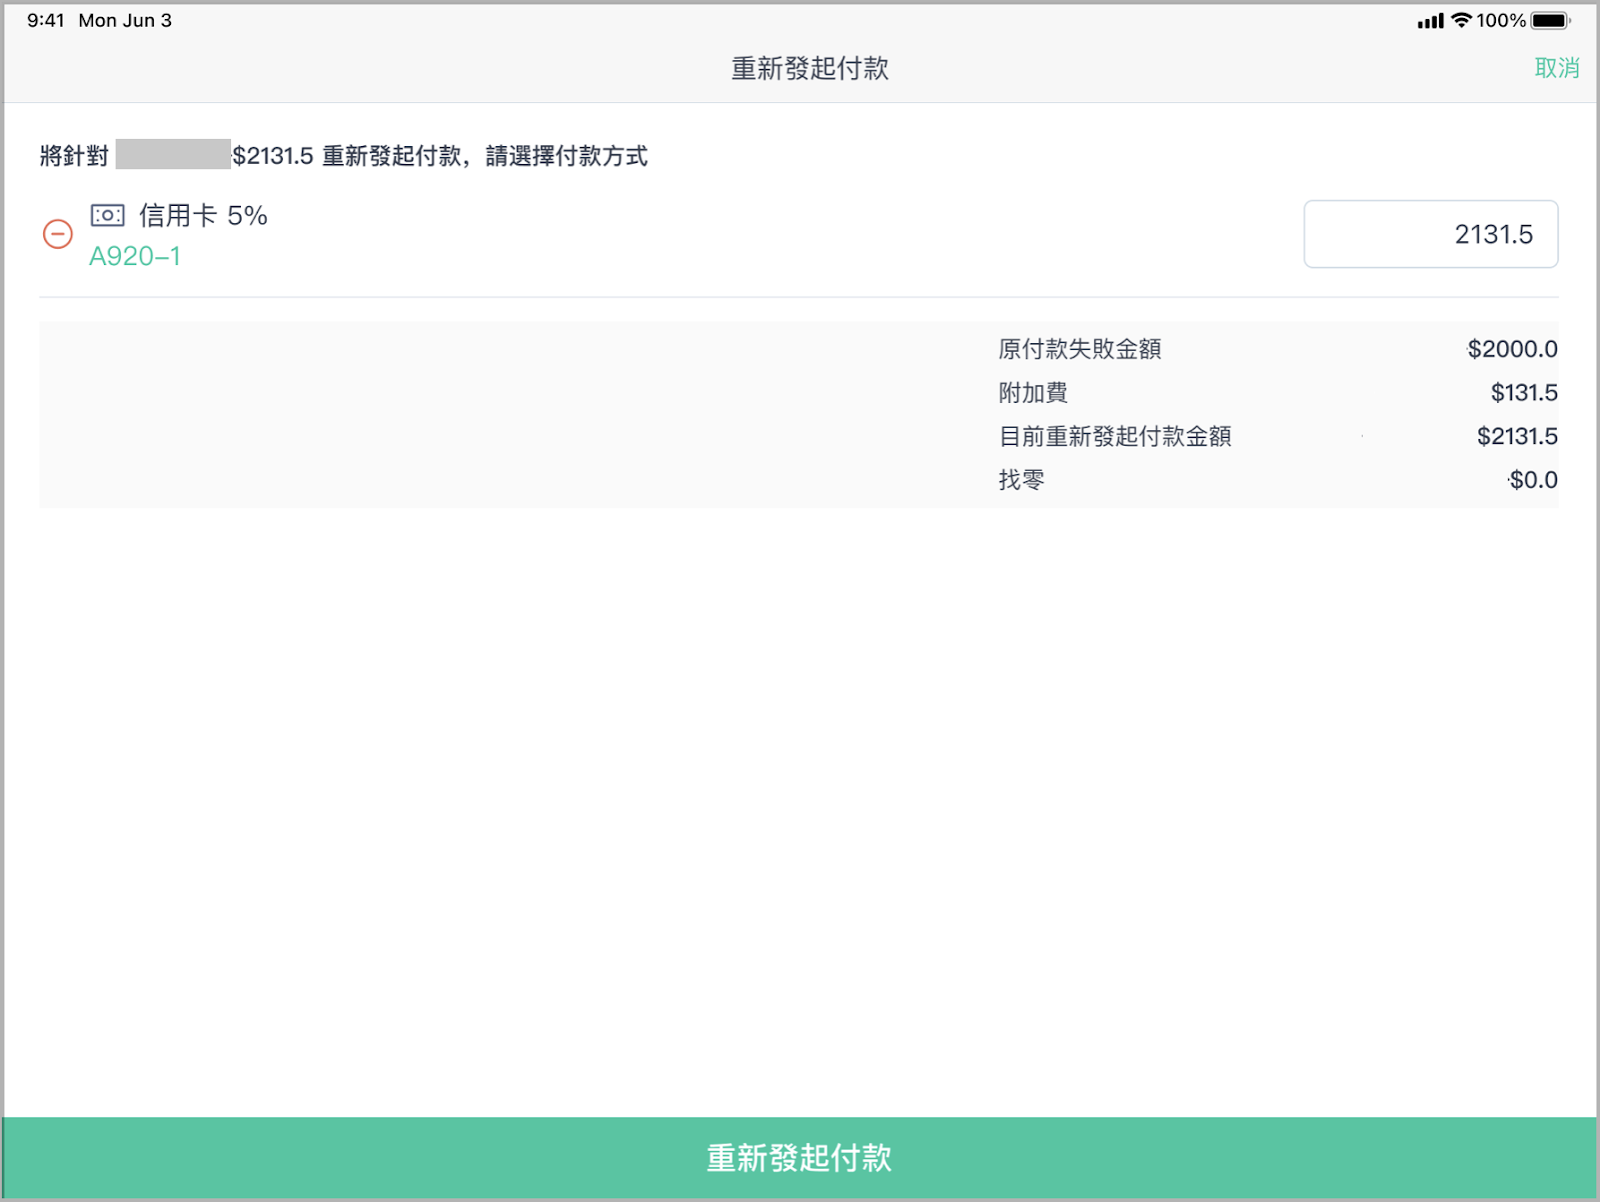Edit the 2131.5 amount field
This screenshot has width=1600, height=1202.
point(1430,234)
